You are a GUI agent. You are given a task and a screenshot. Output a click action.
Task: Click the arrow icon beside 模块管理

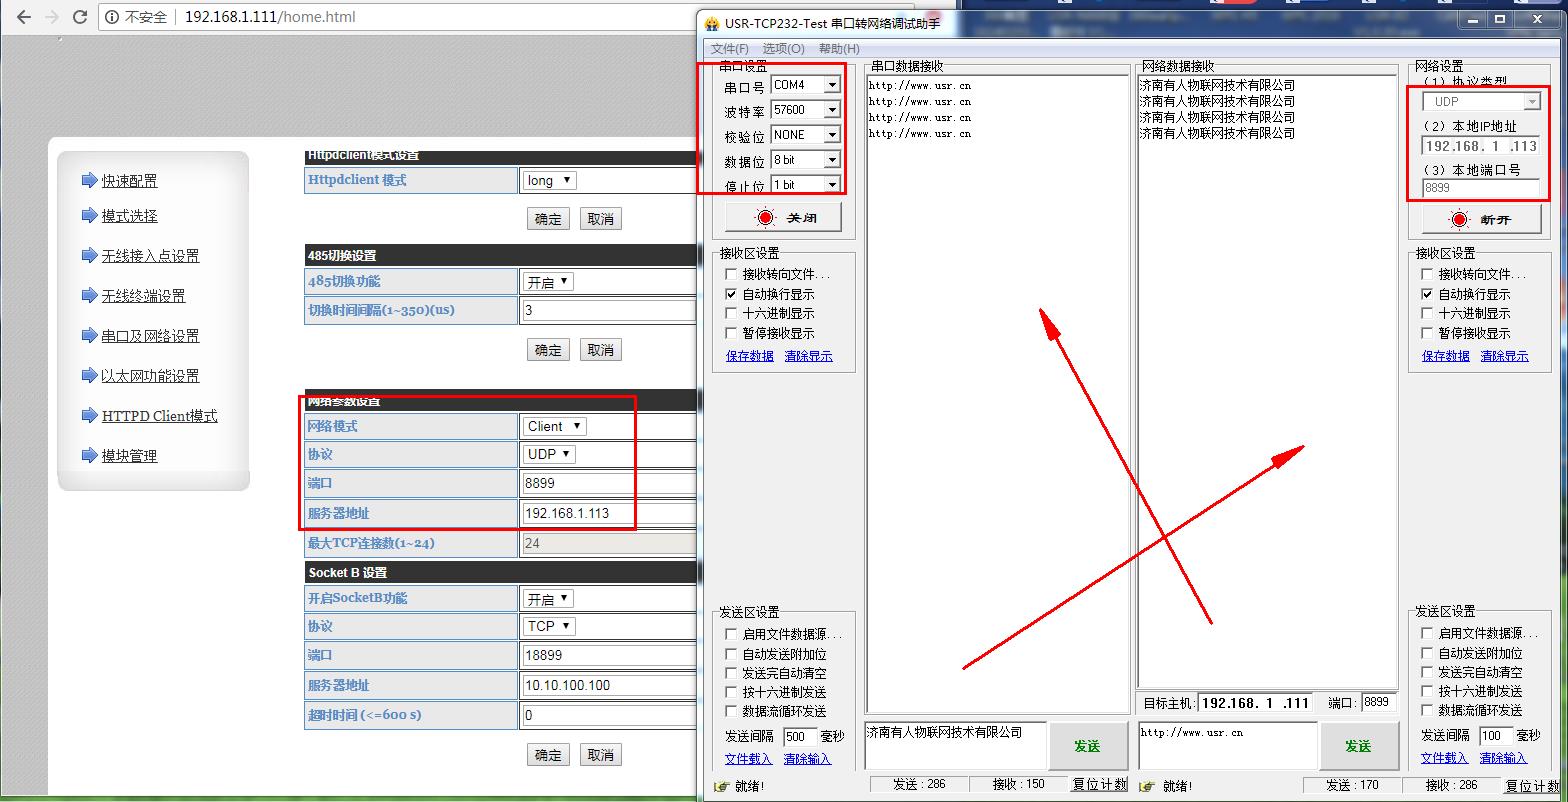point(89,455)
